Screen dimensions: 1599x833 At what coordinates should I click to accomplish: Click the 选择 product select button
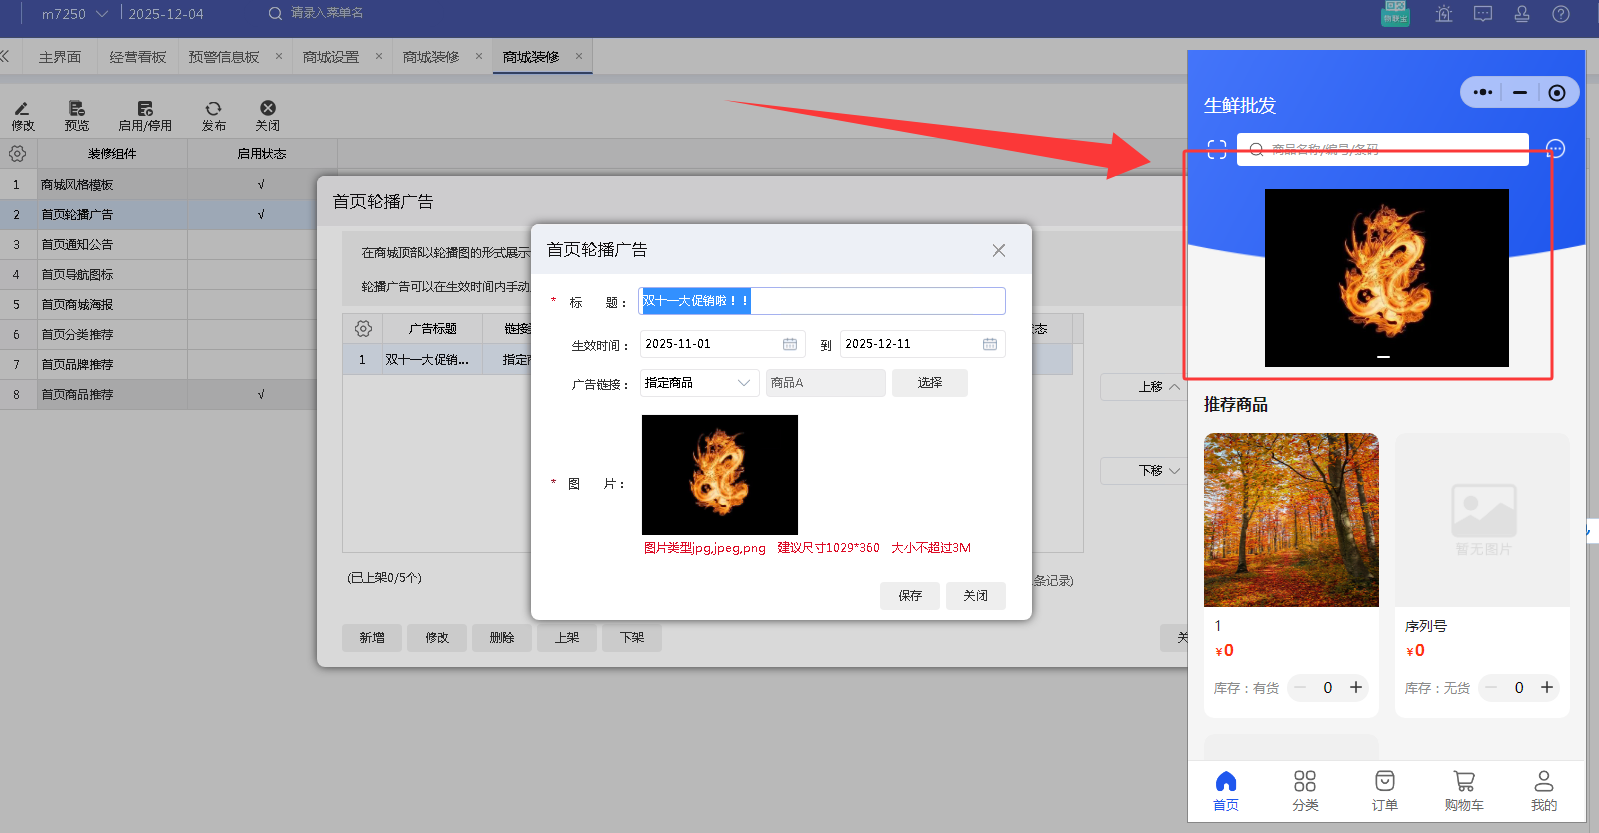pyautogui.click(x=929, y=383)
